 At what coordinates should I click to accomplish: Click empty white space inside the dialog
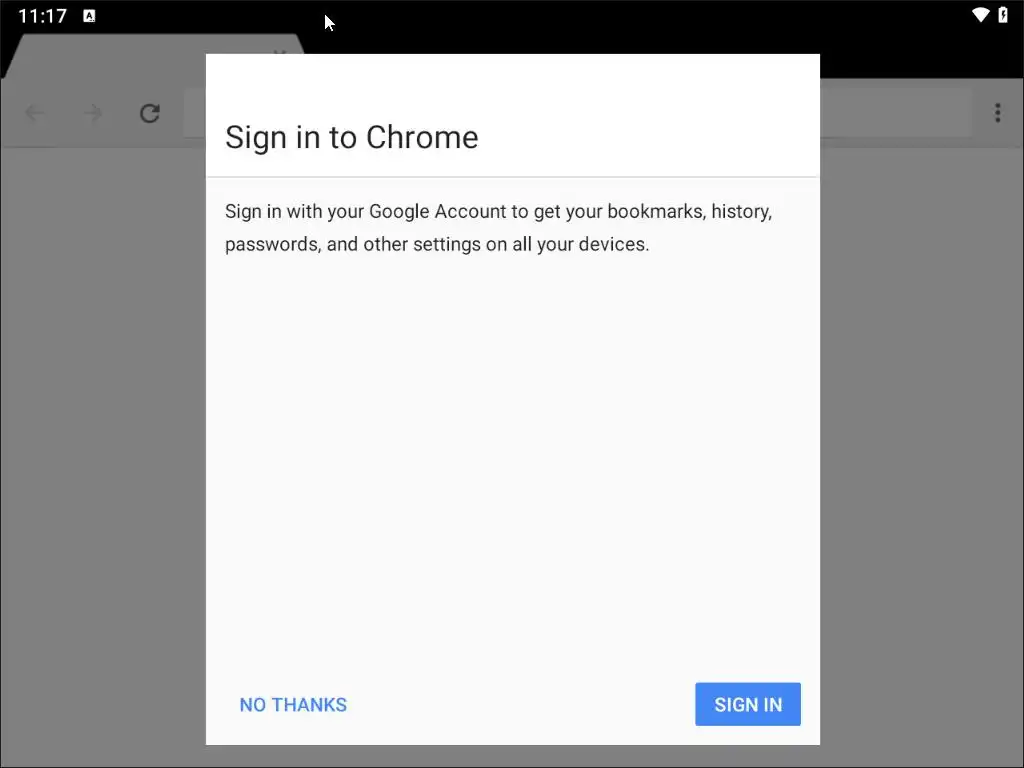pyautogui.click(x=513, y=457)
